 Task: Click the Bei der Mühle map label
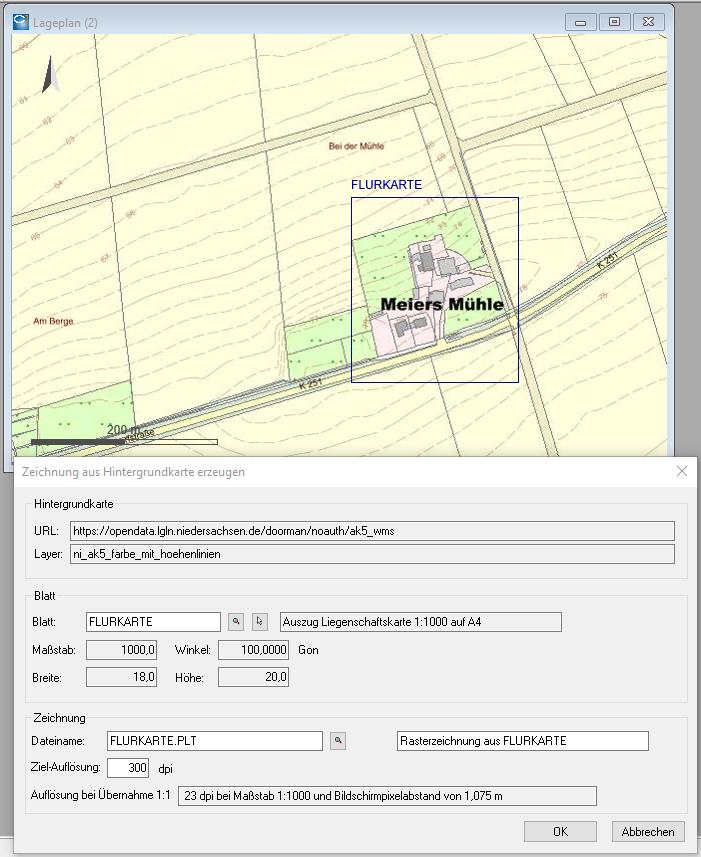point(356,146)
